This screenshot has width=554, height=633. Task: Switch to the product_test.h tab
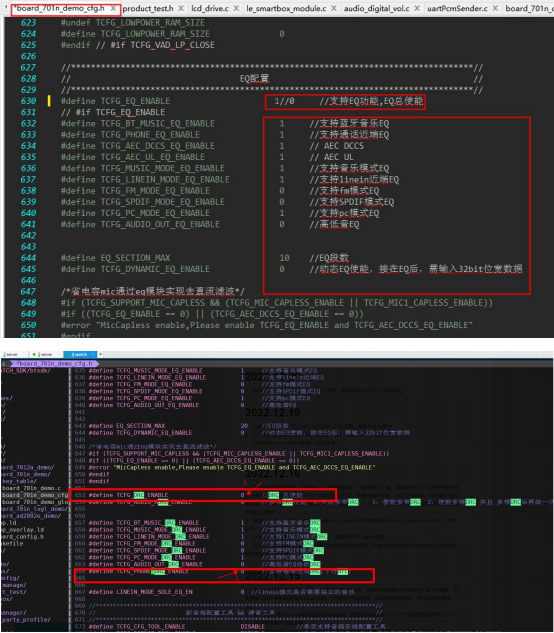pyautogui.click(x=148, y=8)
